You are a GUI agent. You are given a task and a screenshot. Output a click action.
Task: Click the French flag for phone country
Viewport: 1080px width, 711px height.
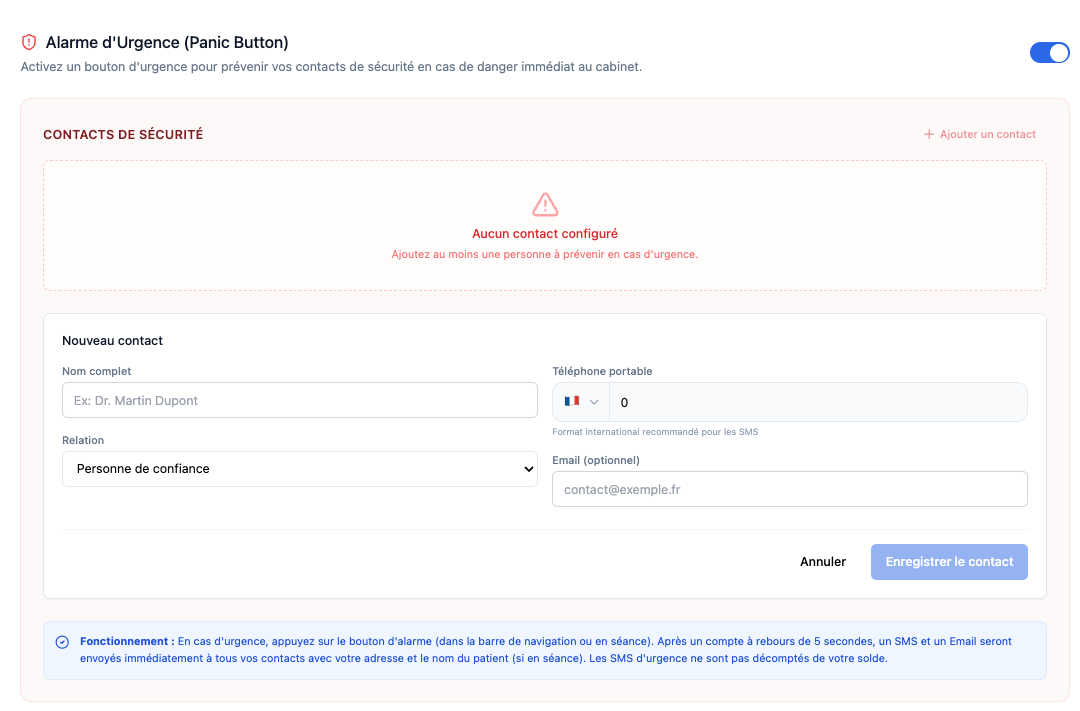coord(574,401)
